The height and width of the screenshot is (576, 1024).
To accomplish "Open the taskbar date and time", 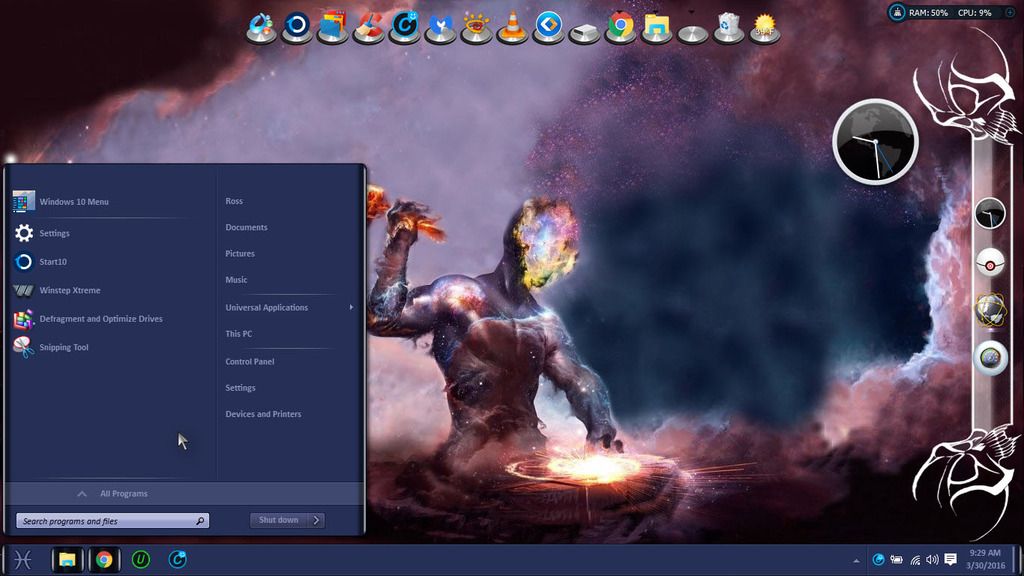I will point(985,560).
